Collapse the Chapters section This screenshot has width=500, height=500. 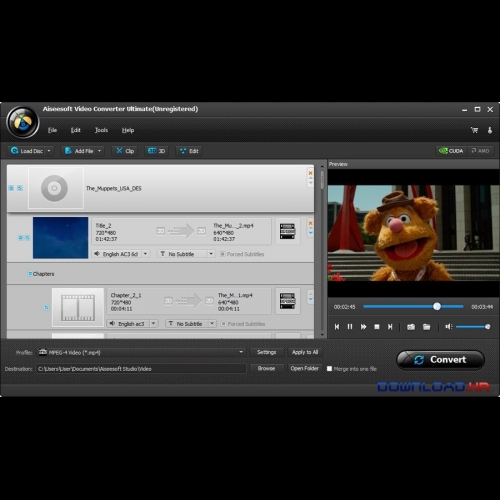tap(30, 274)
